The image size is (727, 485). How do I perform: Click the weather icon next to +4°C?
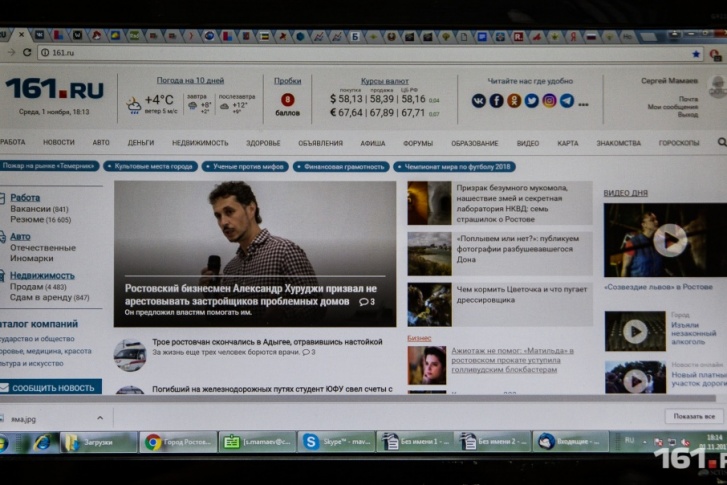(x=134, y=105)
